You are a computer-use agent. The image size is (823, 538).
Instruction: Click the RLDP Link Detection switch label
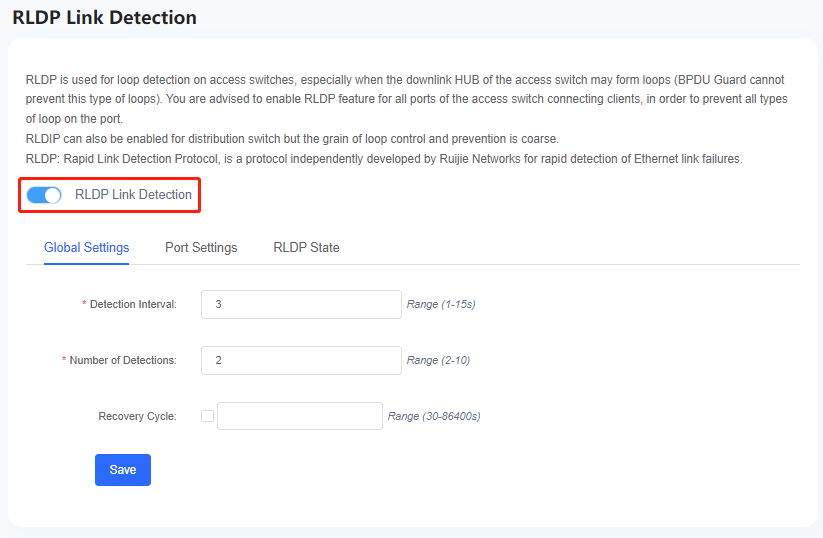133,195
